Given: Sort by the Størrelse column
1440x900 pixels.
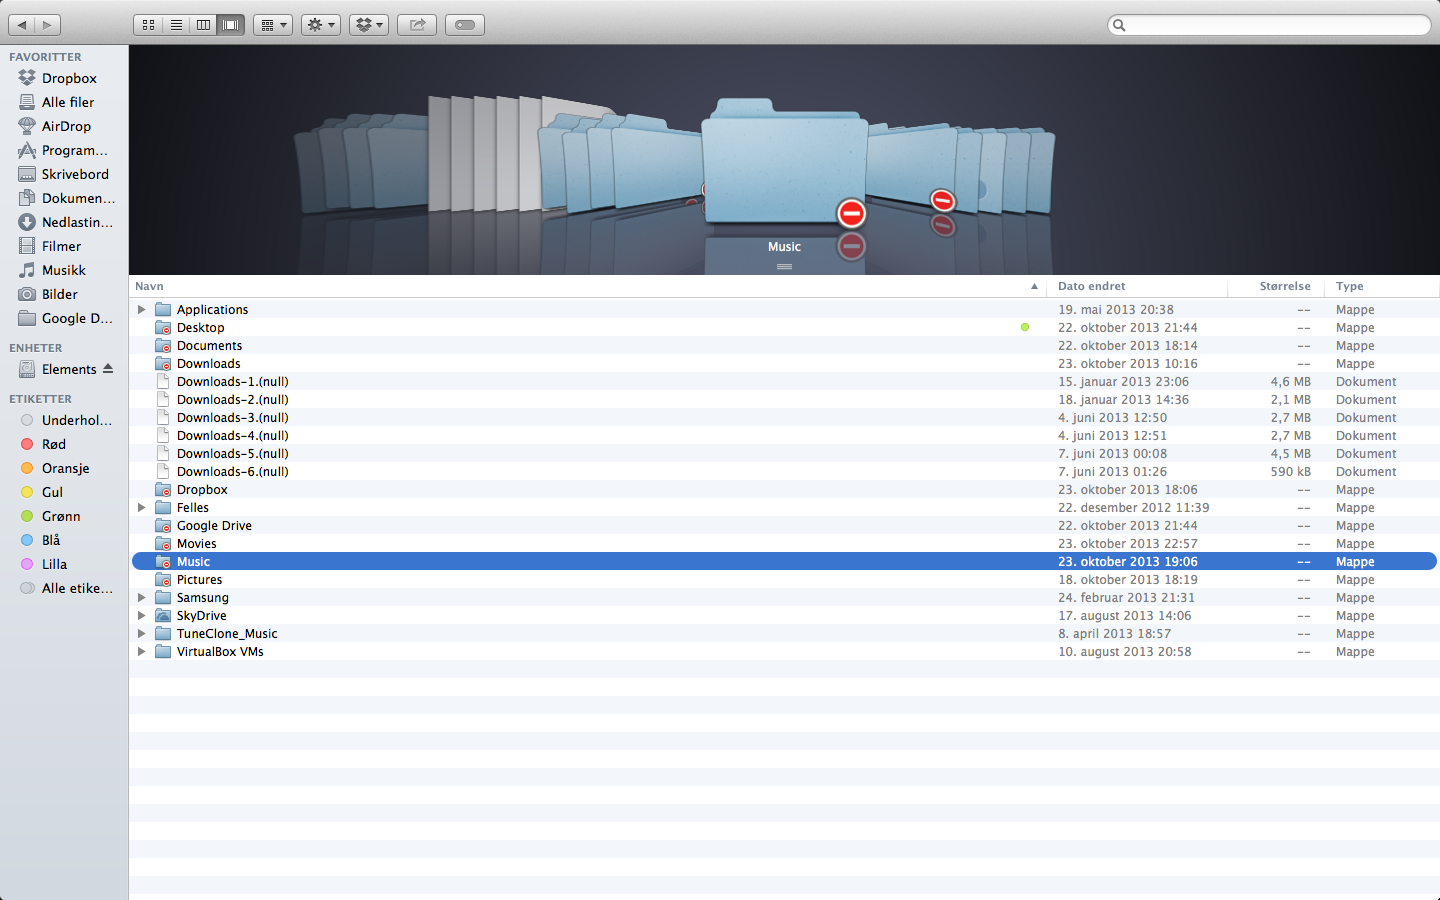Looking at the screenshot, I should point(1276,286).
